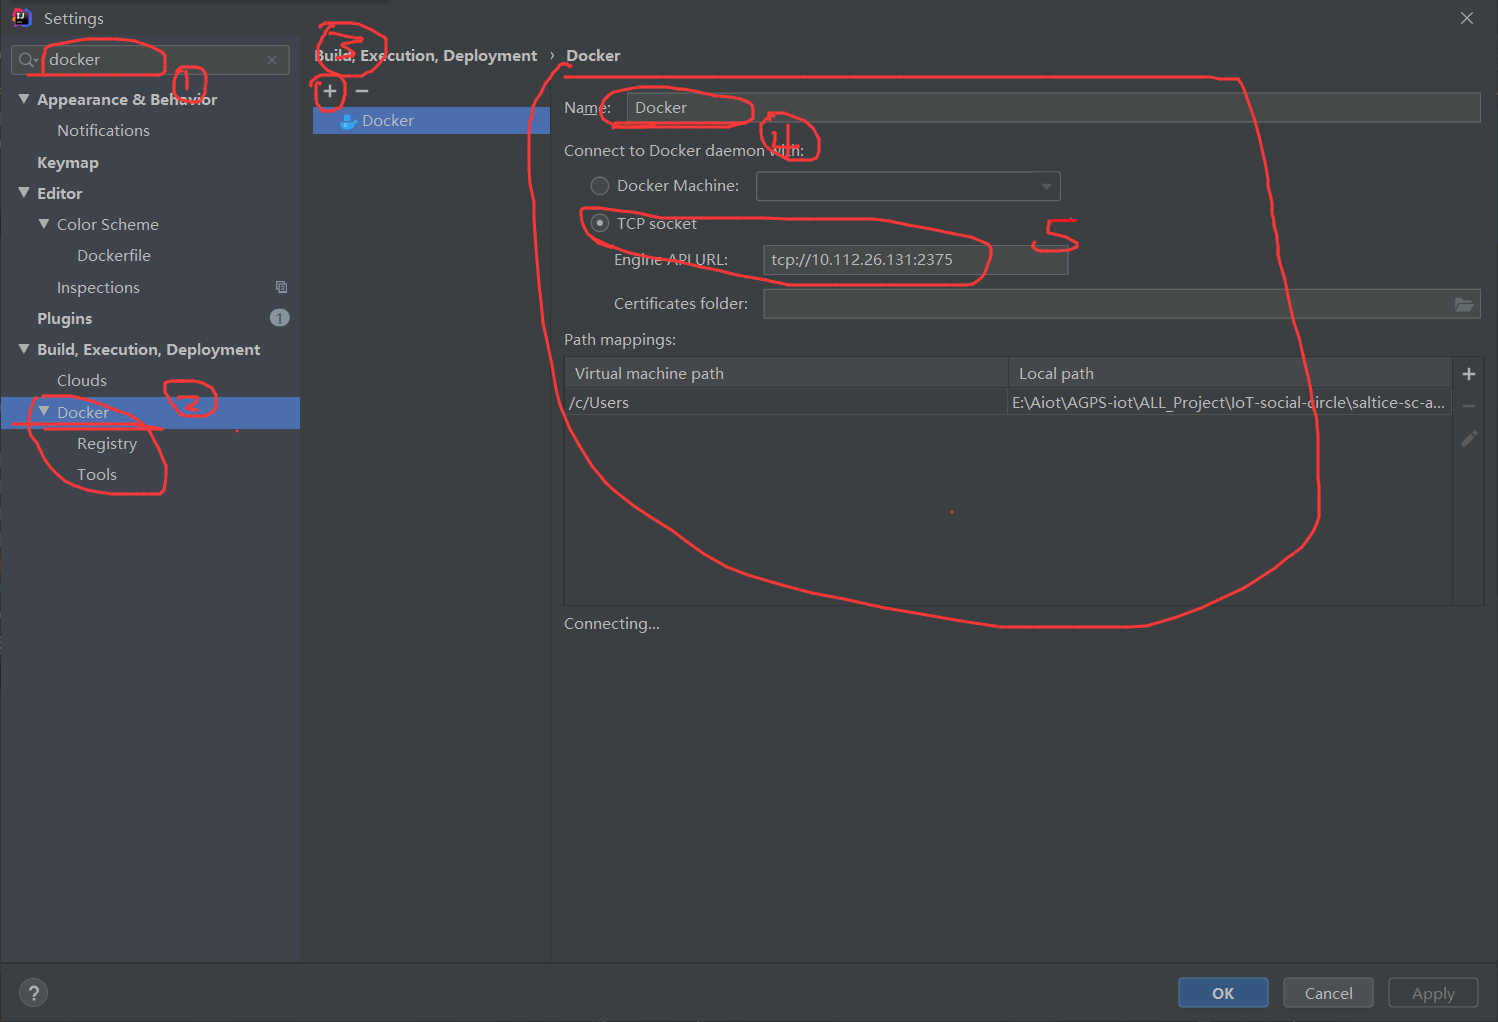Screen dimensions: 1498x1022
Task: Focus the Engine API URL field
Action: (915, 260)
